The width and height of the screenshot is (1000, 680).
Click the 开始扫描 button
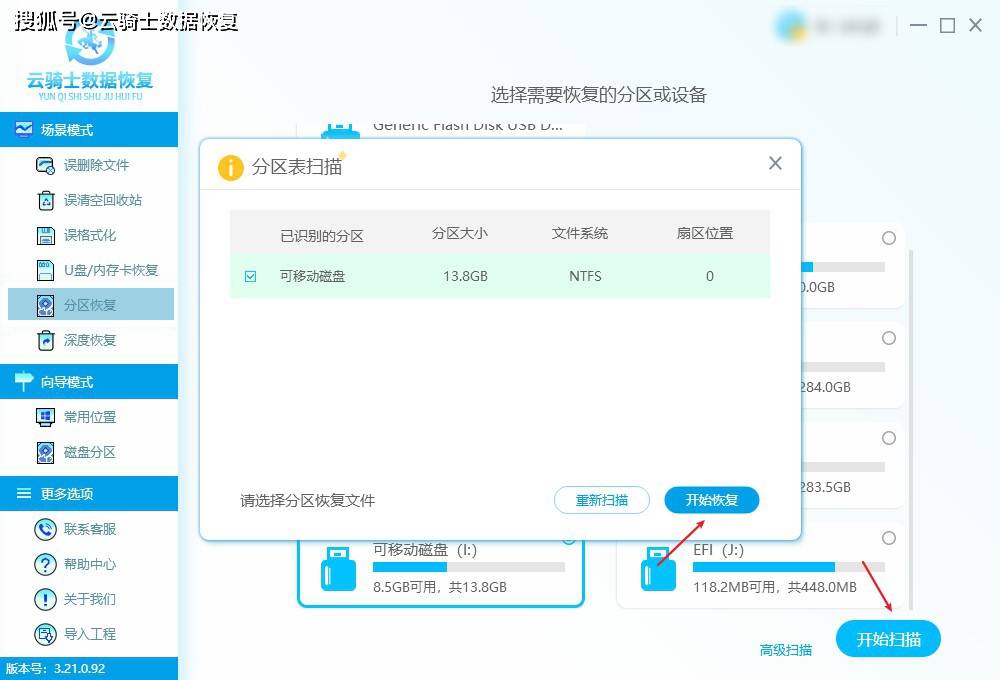(888, 639)
